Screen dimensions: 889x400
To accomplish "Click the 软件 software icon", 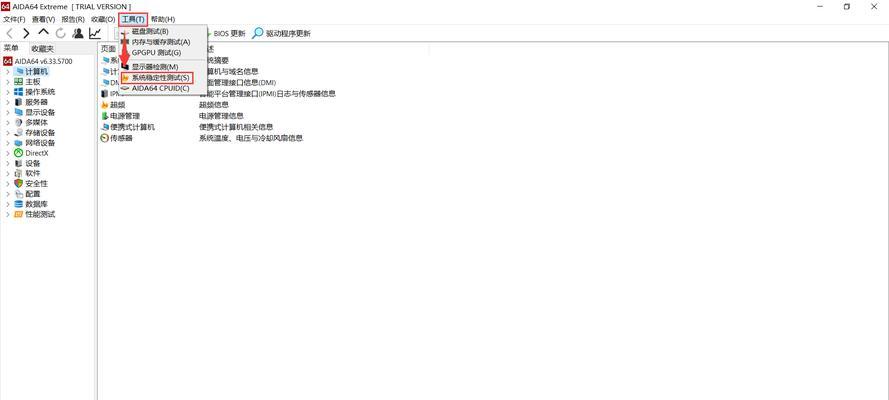I will 19,173.
